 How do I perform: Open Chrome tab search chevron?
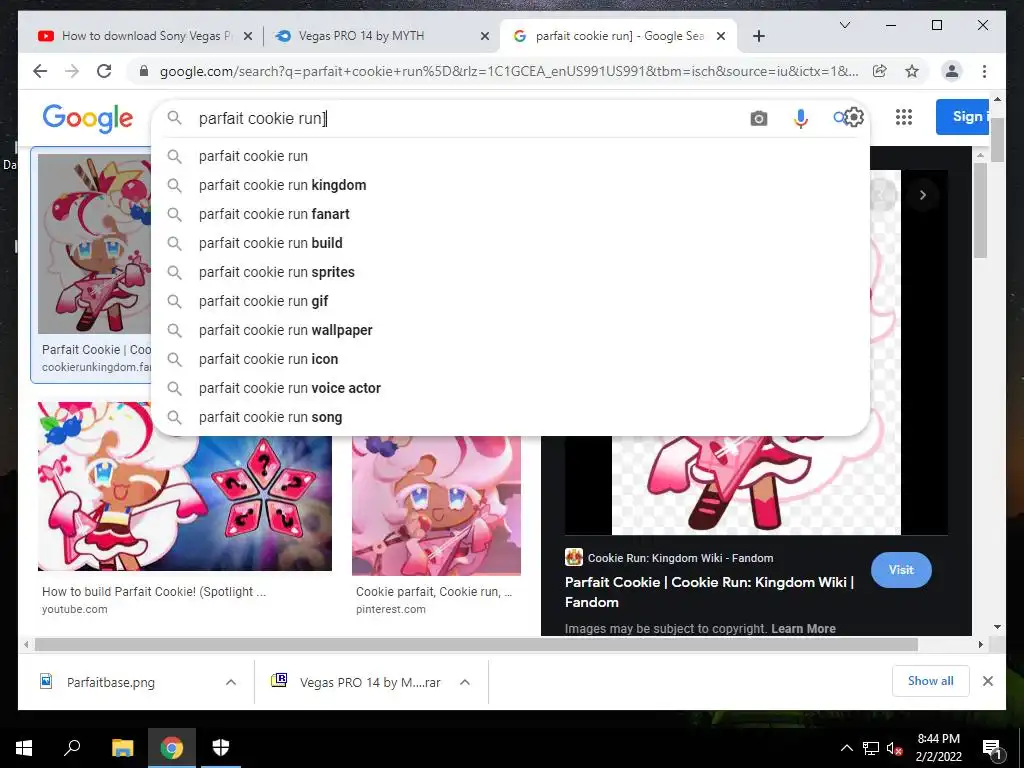tap(844, 25)
